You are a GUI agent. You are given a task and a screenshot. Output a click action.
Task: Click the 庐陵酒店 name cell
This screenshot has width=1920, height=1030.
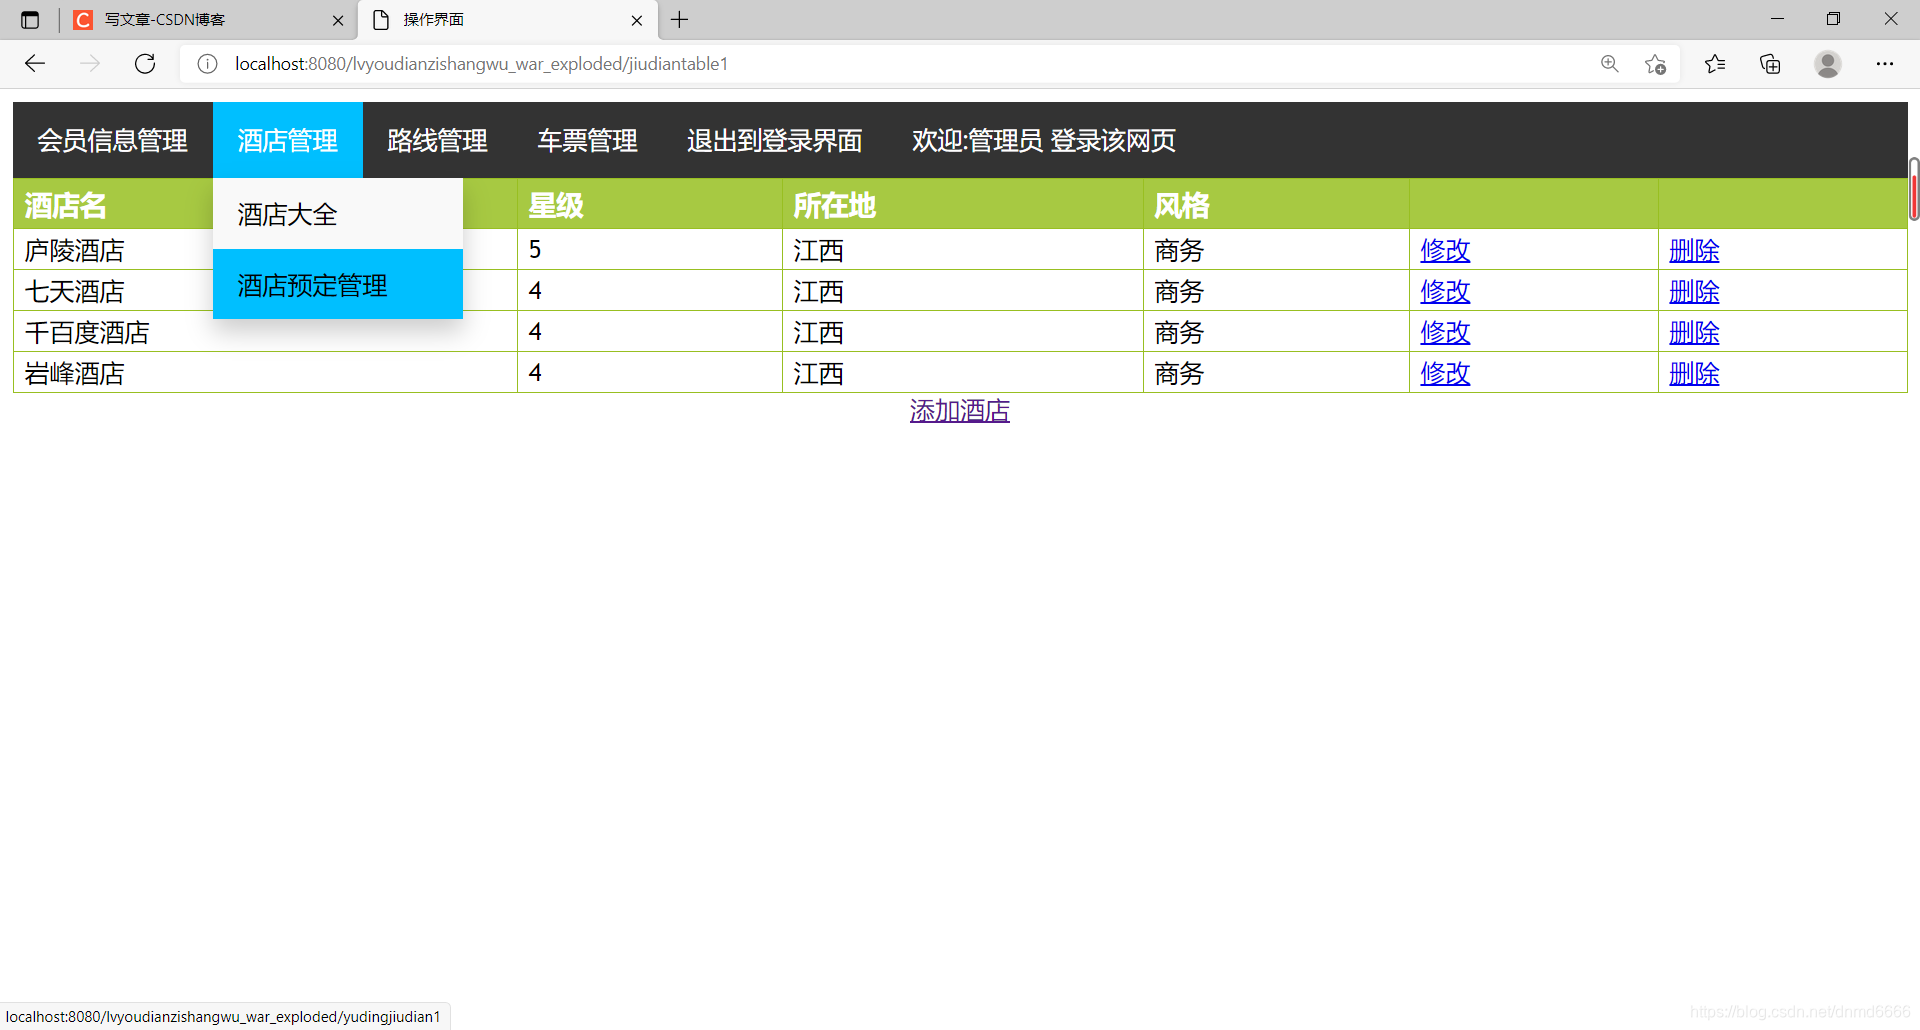(x=114, y=250)
